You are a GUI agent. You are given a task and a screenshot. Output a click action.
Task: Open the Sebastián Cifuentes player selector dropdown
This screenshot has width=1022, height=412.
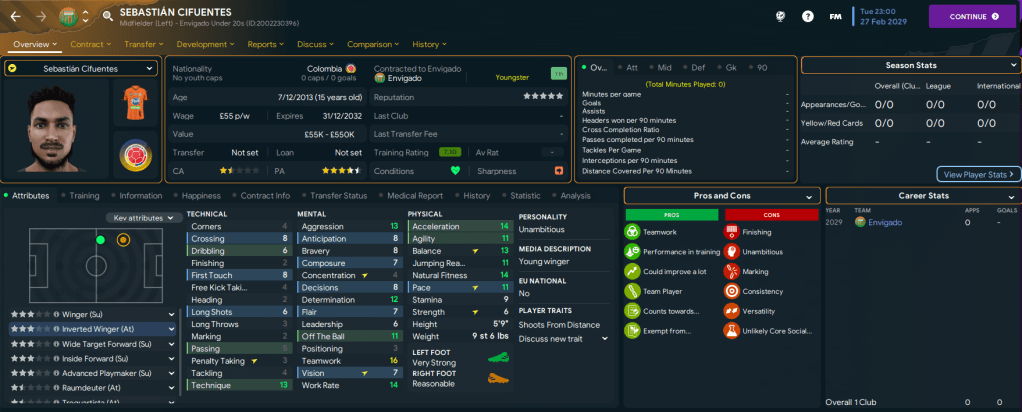click(81, 68)
